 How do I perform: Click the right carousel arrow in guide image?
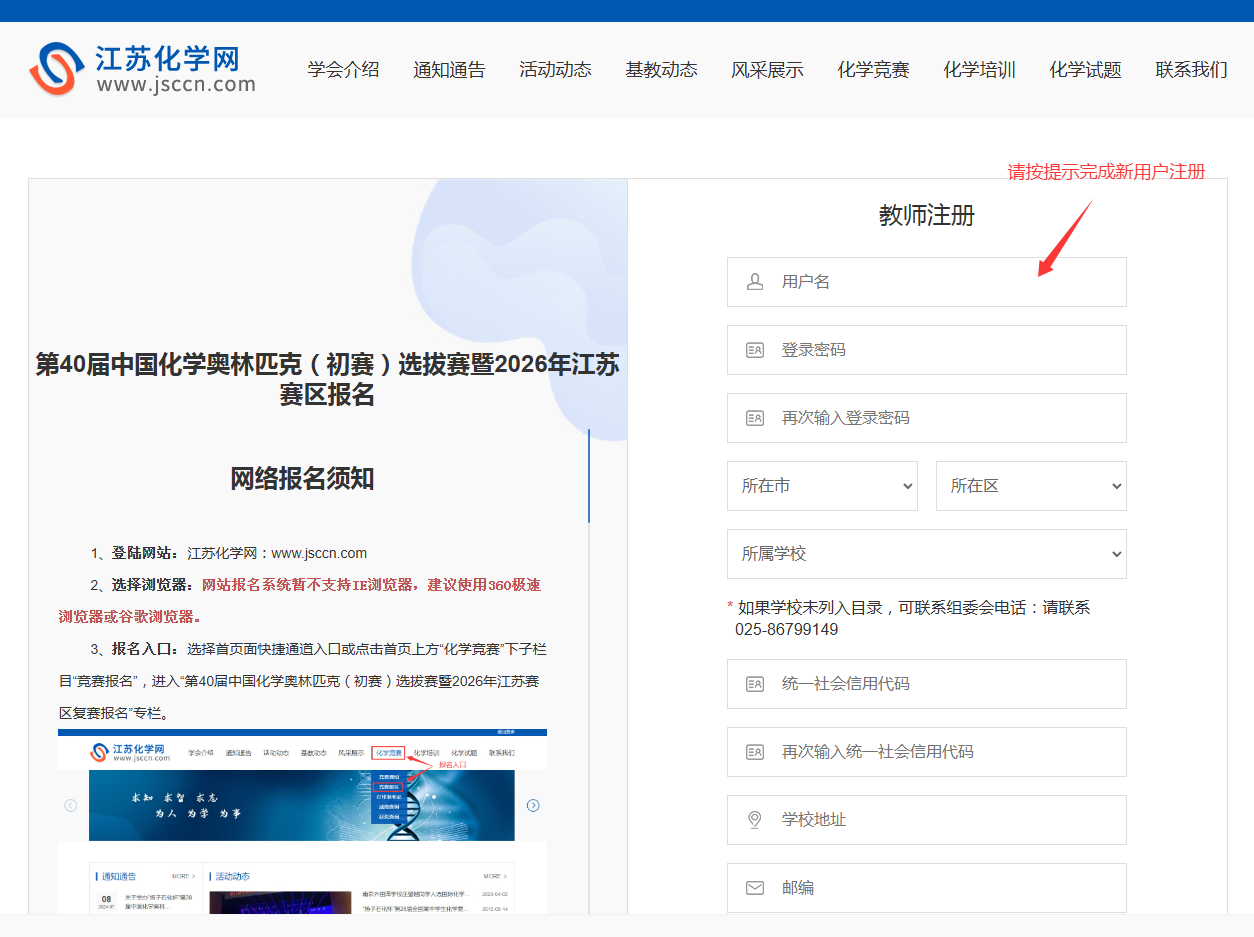pos(533,805)
